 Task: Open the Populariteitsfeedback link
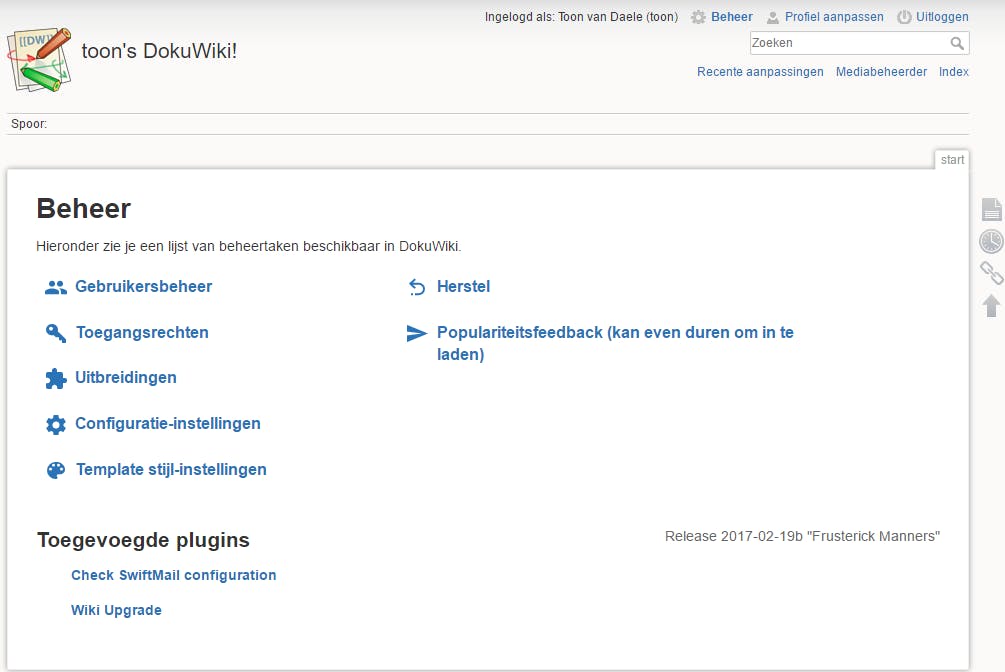click(615, 343)
